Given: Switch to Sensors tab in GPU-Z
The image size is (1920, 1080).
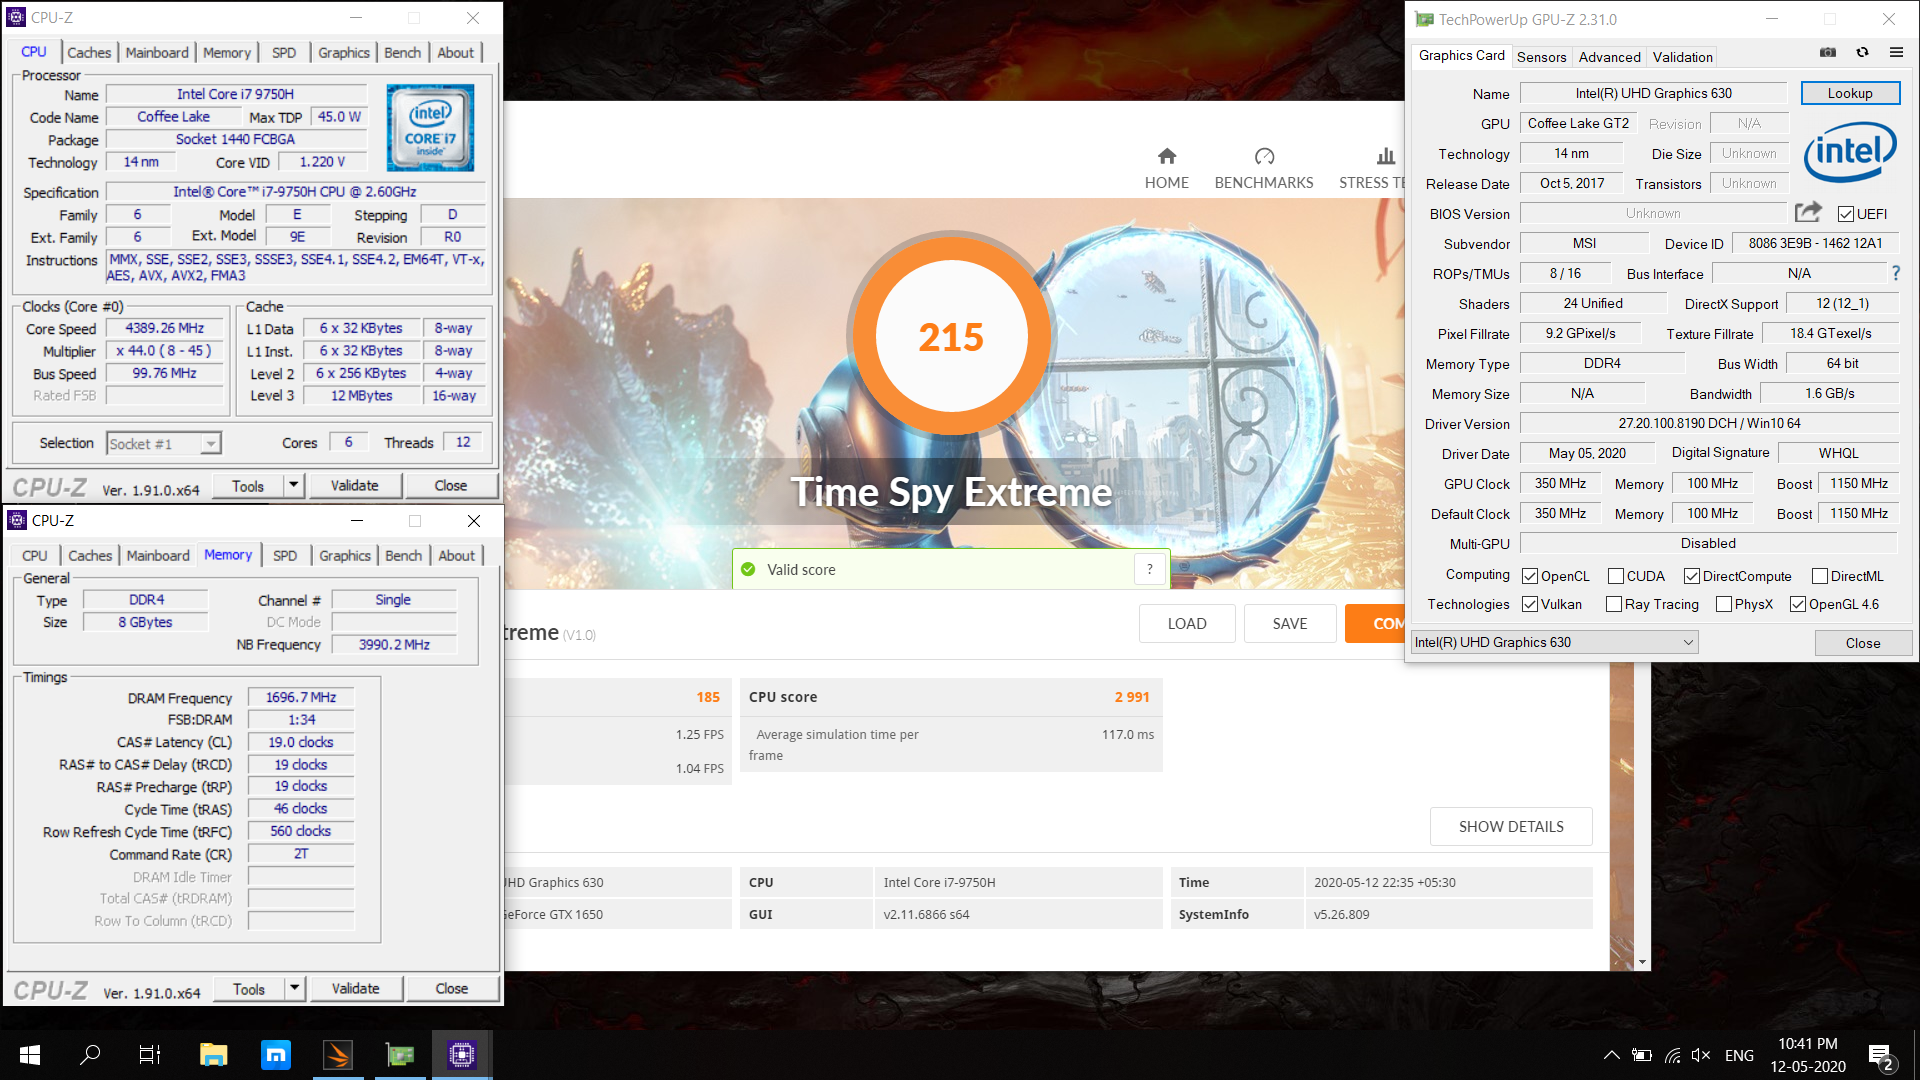Looking at the screenshot, I should coord(1541,57).
